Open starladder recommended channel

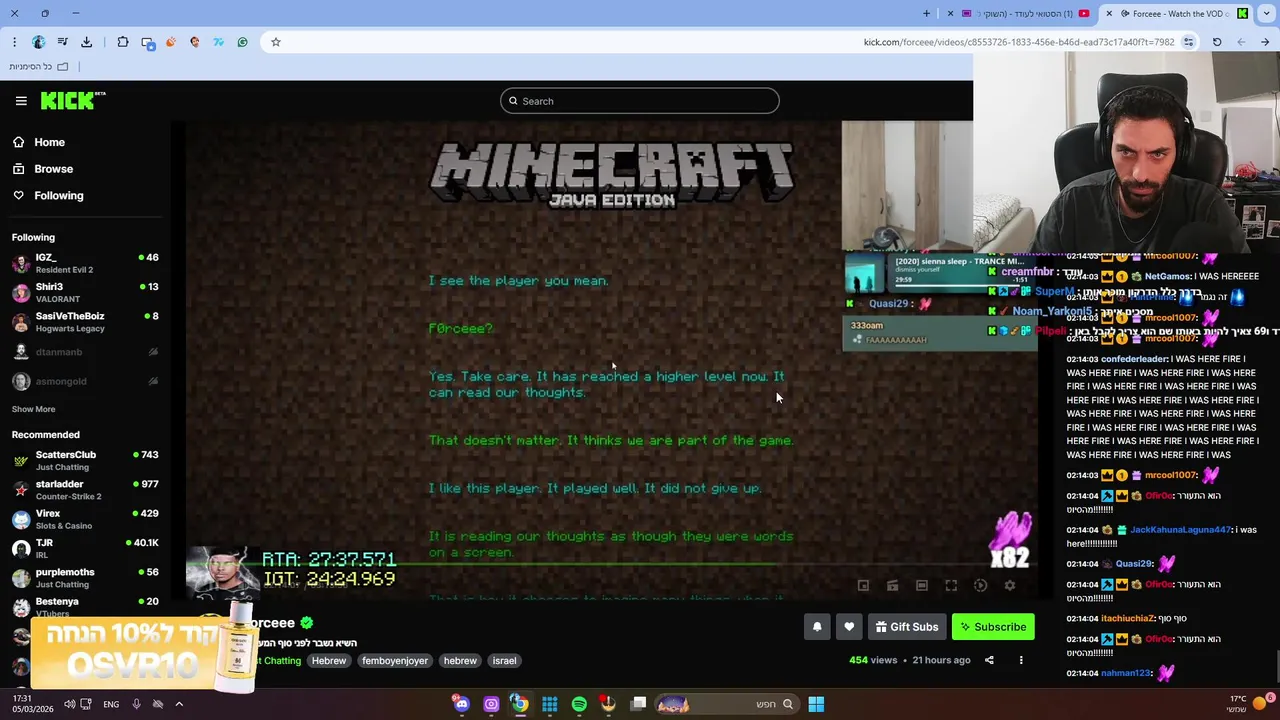point(85,490)
